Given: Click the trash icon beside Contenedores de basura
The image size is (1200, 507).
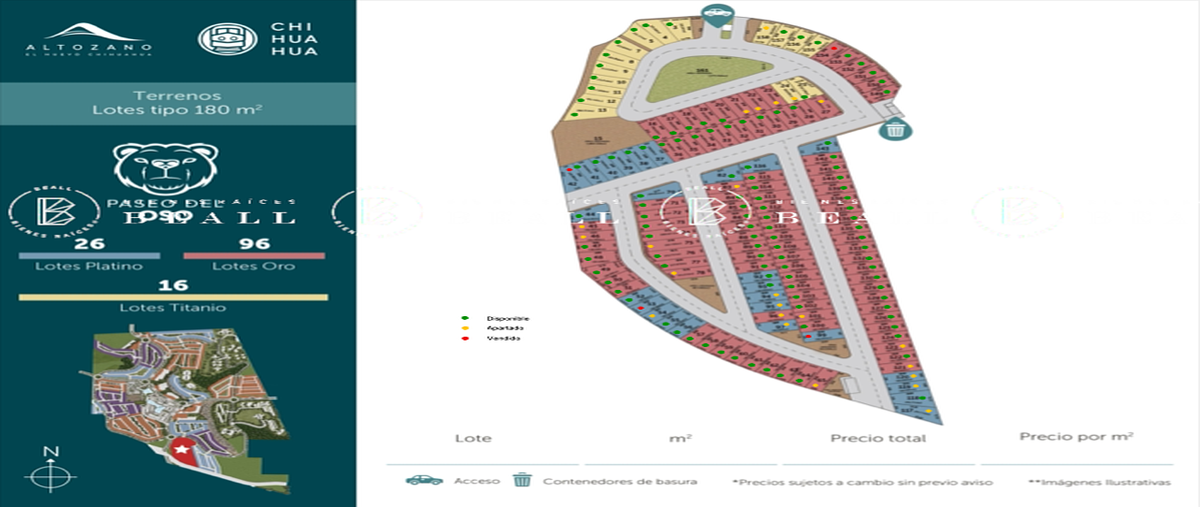Looking at the screenshot, I should pos(521,480).
